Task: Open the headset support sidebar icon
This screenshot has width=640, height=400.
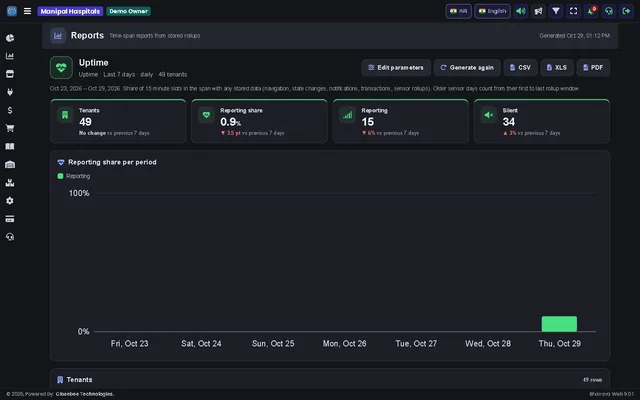Action: point(10,237)
